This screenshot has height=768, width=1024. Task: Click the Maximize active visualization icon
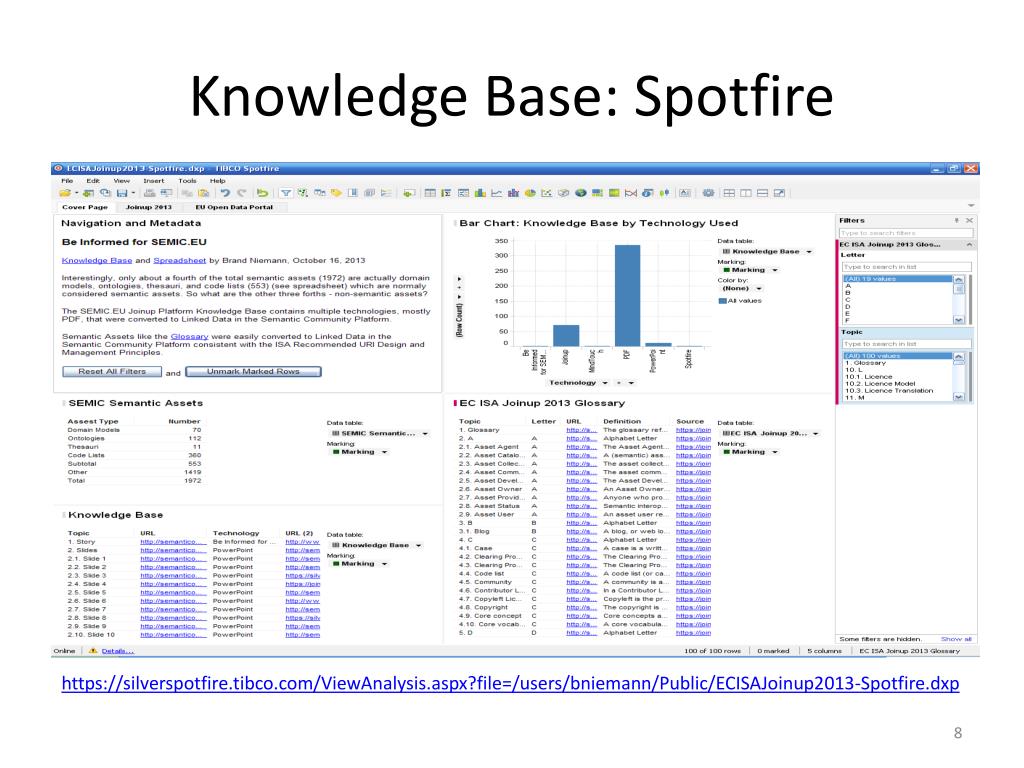[x=780, y=193]
